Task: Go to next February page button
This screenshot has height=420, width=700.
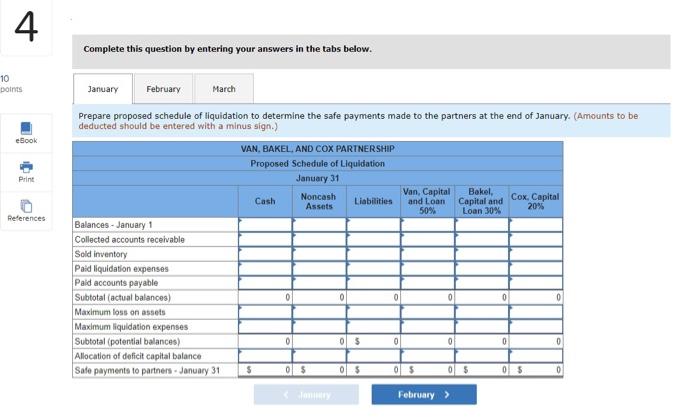Action: (x=424, y=395)
